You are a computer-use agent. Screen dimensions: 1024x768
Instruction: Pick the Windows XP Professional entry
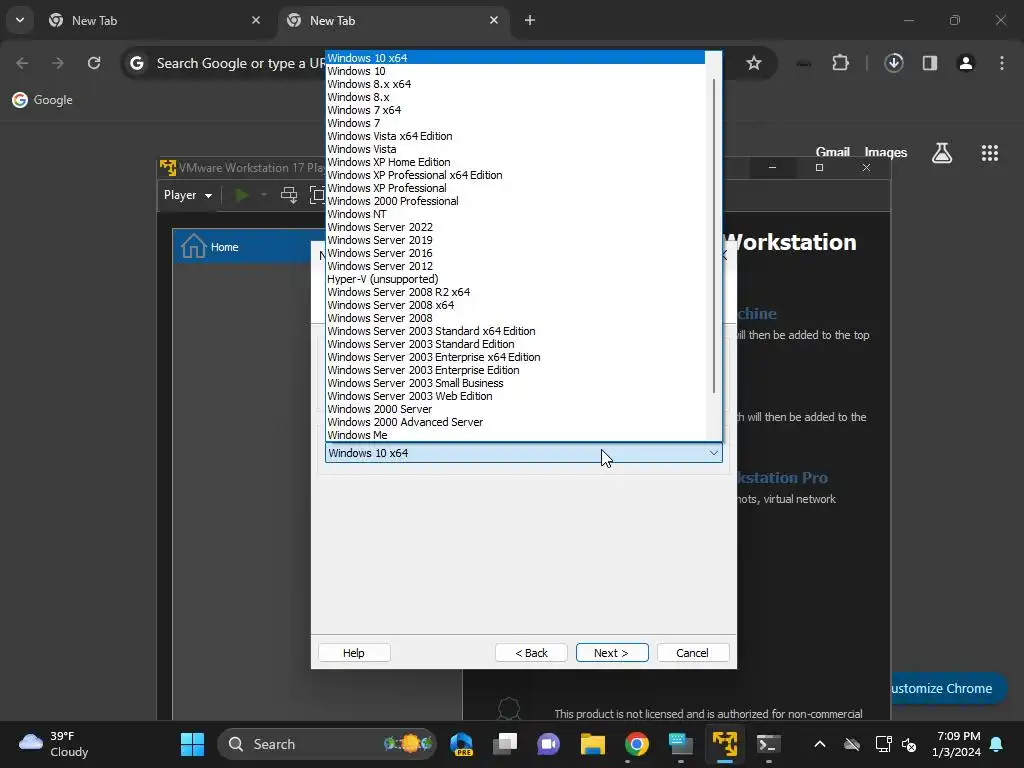515,188
